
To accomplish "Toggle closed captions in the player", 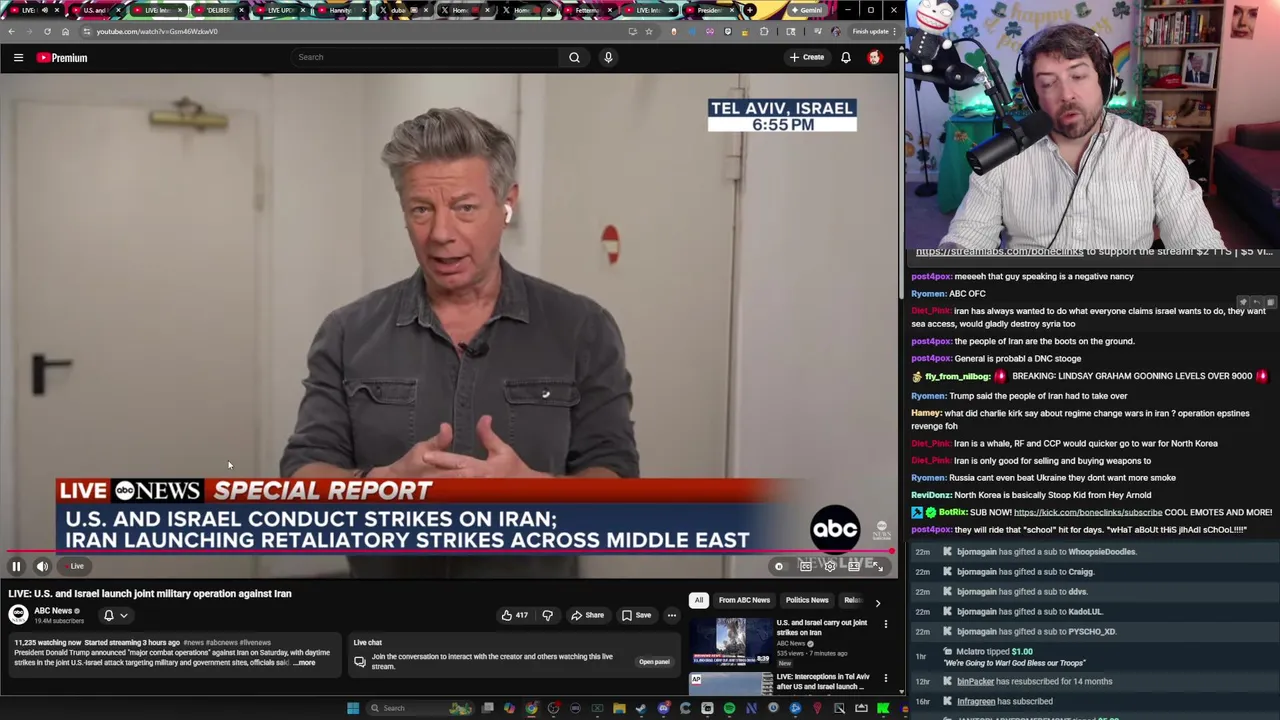I will (x=806, y=566).
